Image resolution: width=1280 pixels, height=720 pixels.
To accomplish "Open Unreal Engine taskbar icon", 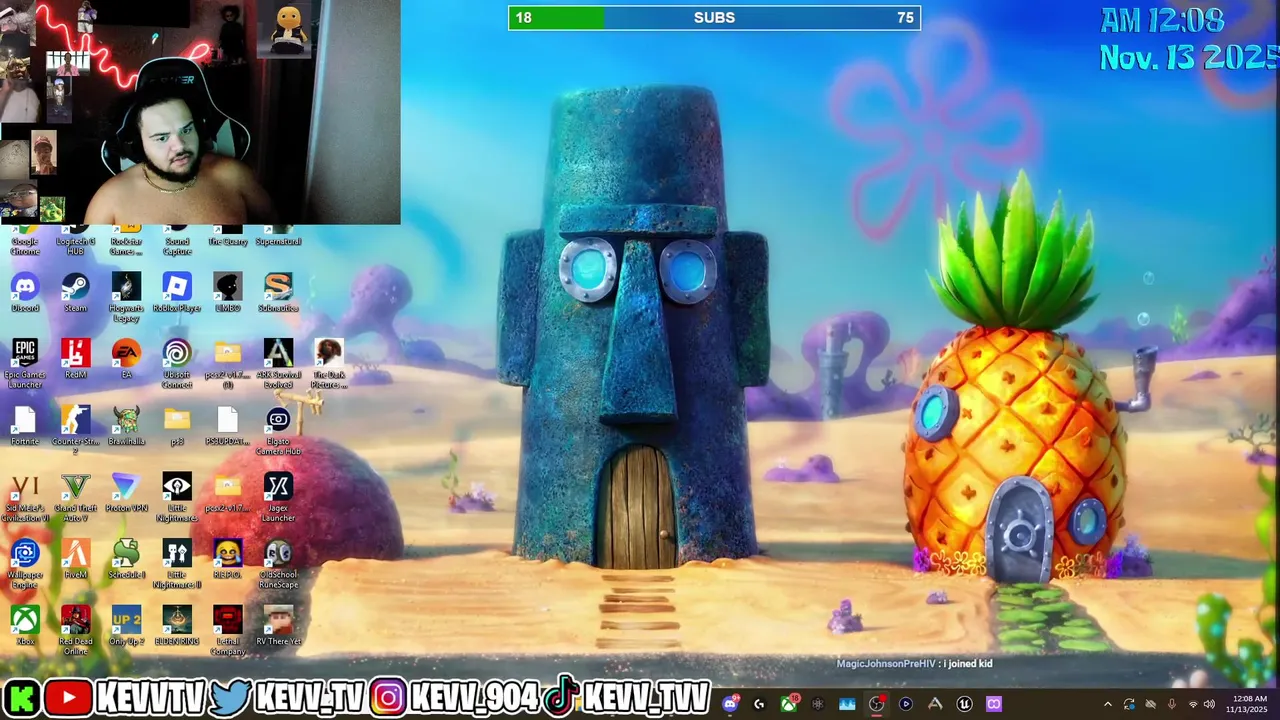I will click(964, 704).
